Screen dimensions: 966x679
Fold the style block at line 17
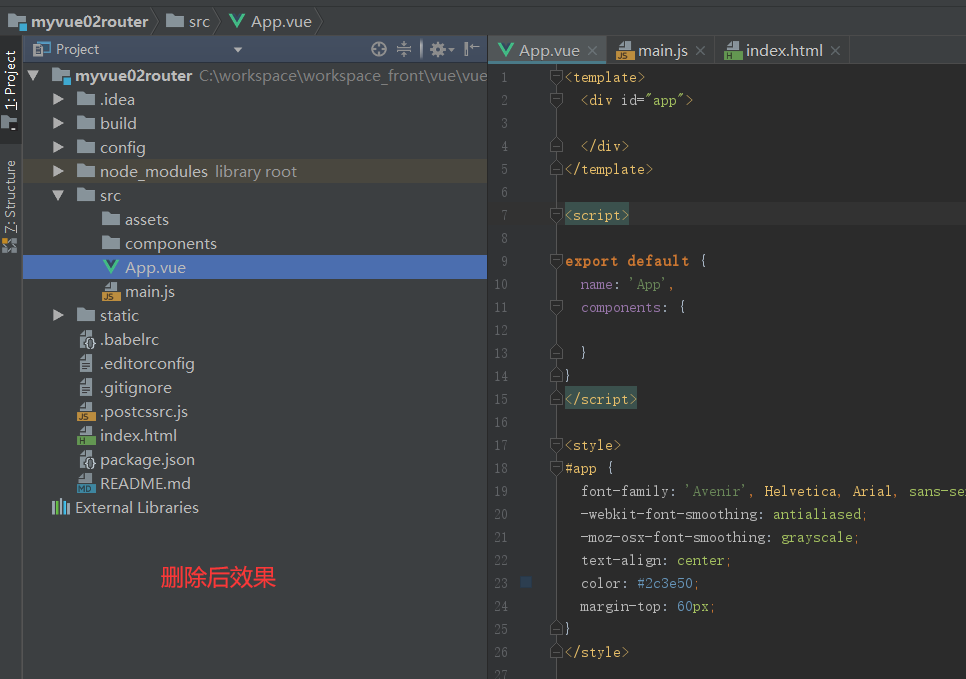(x=556, y=445)
